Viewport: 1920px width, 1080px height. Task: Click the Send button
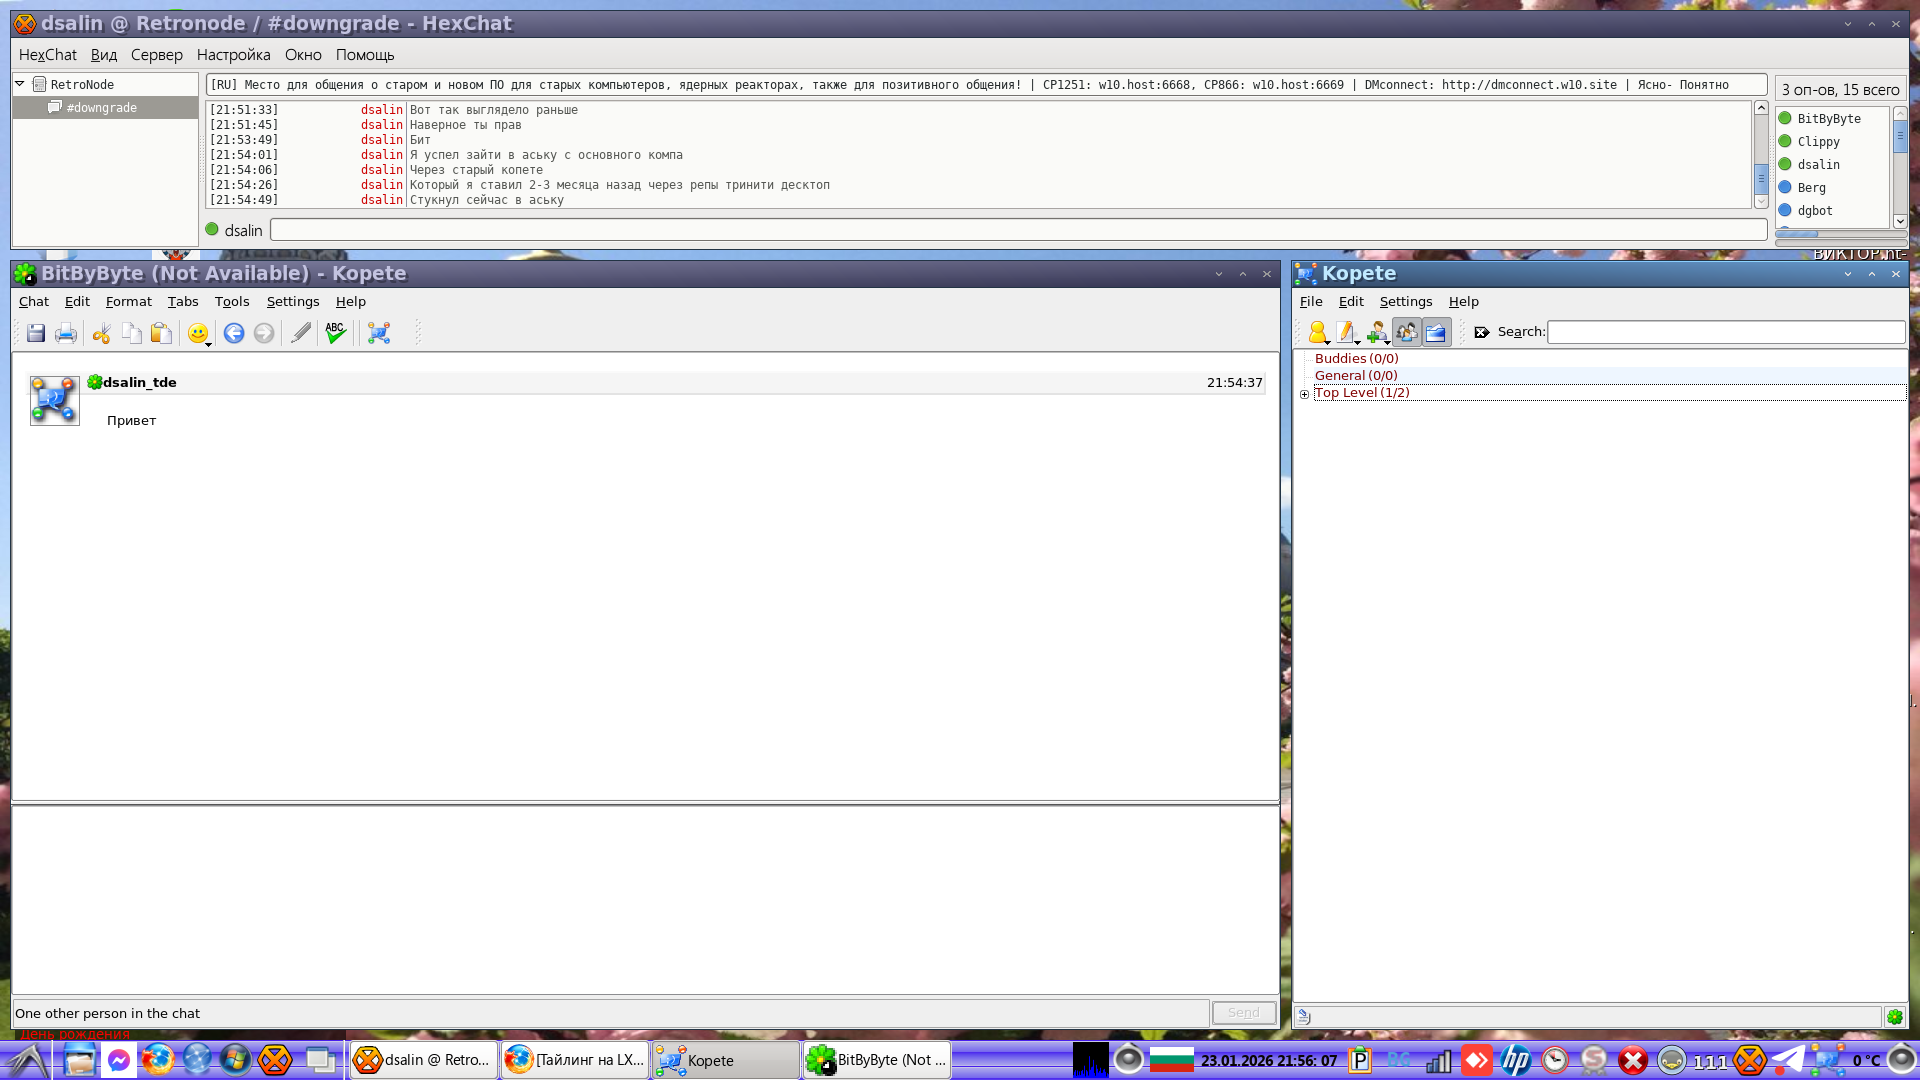pyautogui.click(x=1243, y=1012)
